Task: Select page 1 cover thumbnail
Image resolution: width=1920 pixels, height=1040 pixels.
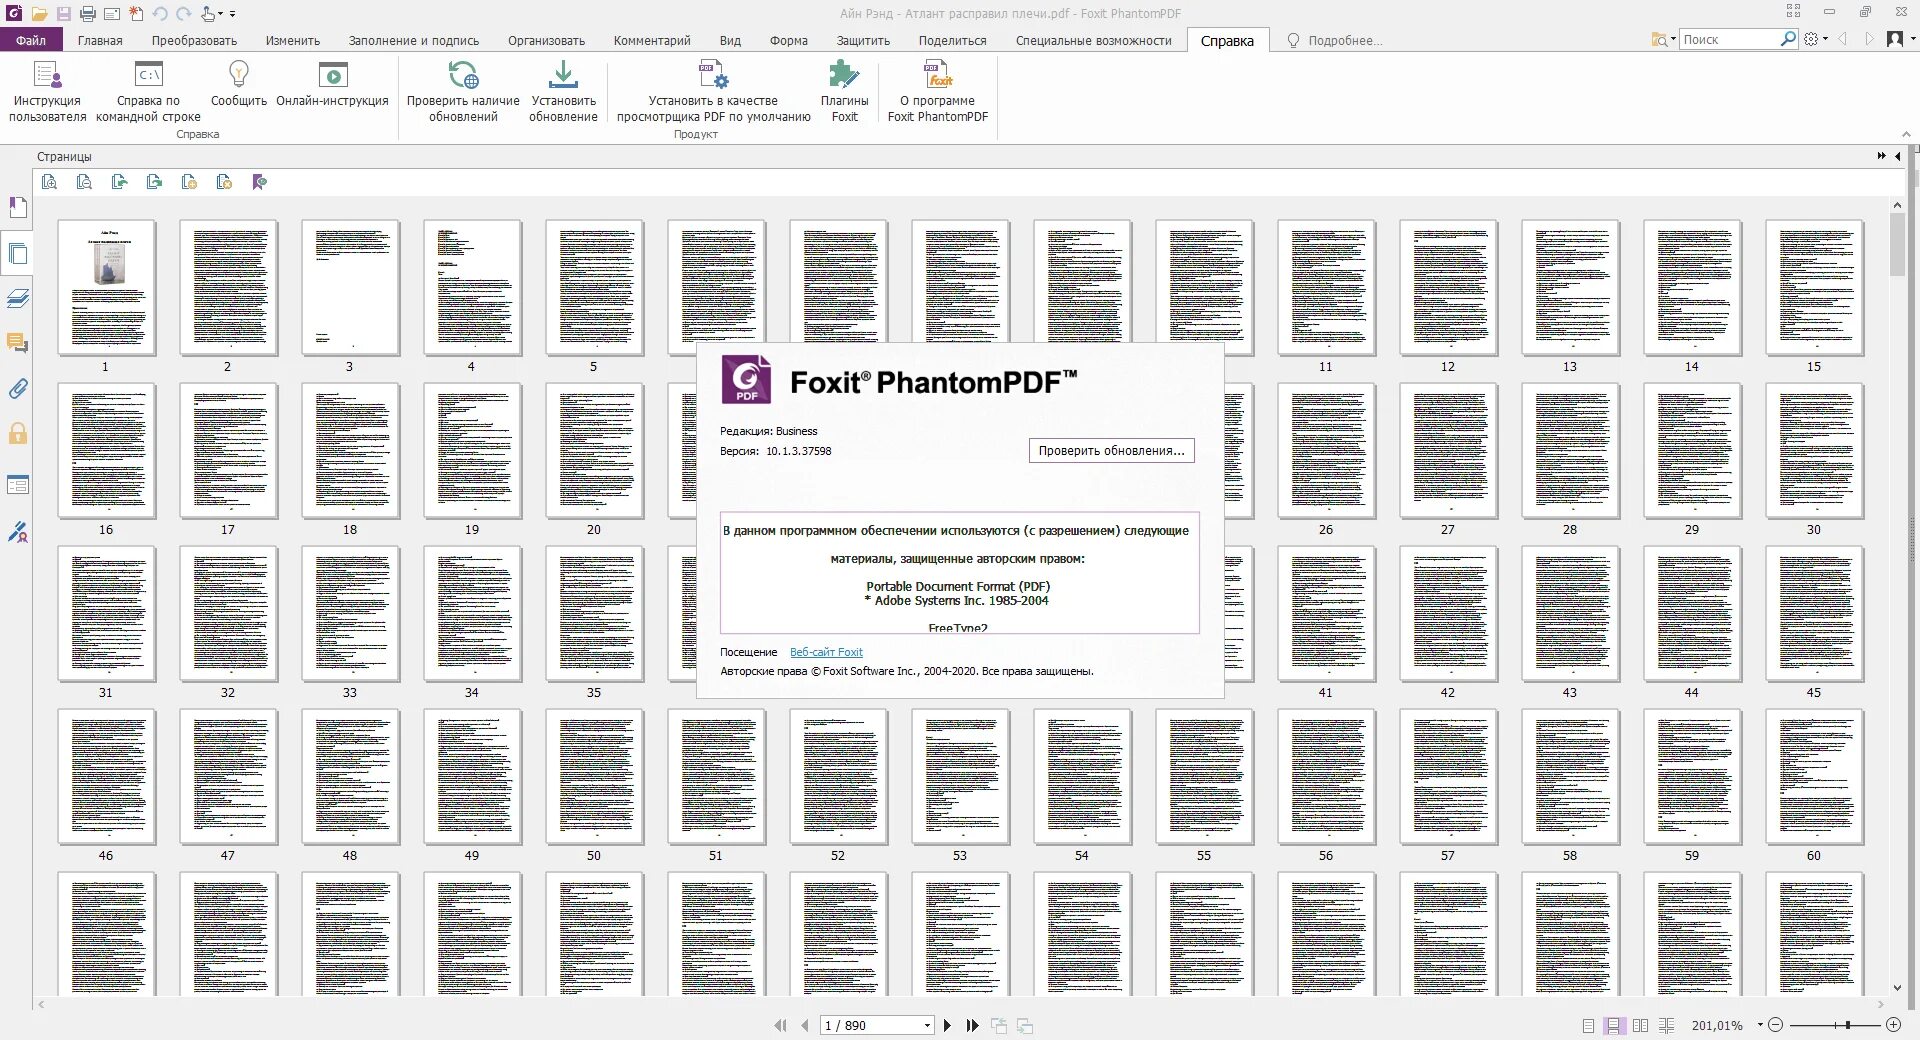Action: 107,288
